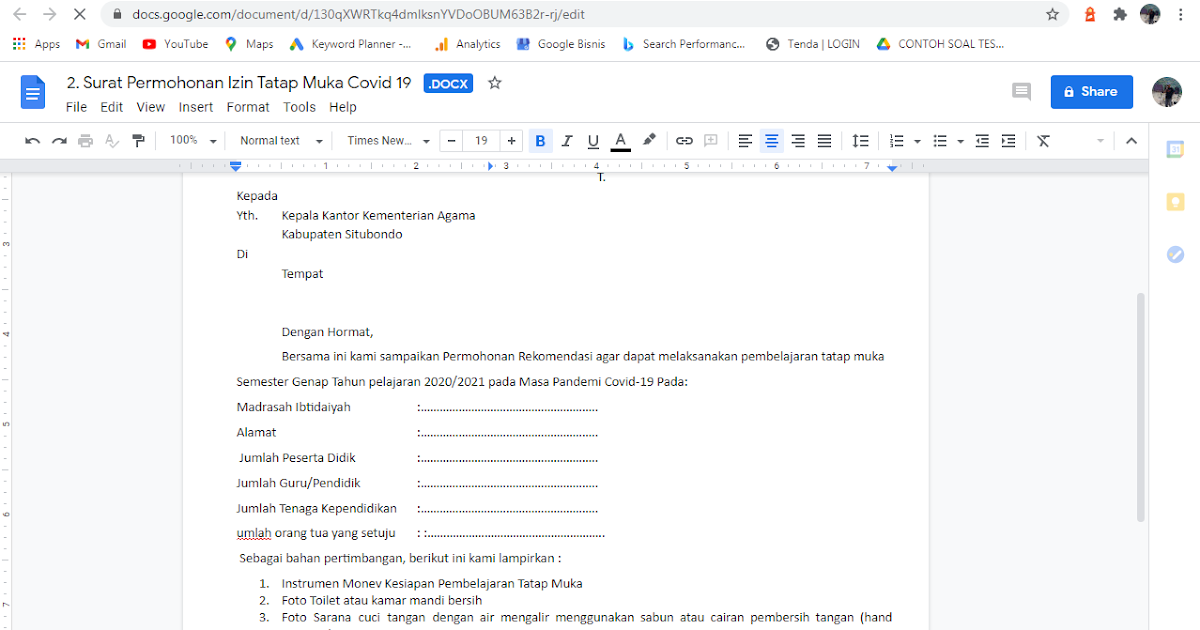Print the document via printer icon
This screenshot has width=1200, height=630.
86,141
